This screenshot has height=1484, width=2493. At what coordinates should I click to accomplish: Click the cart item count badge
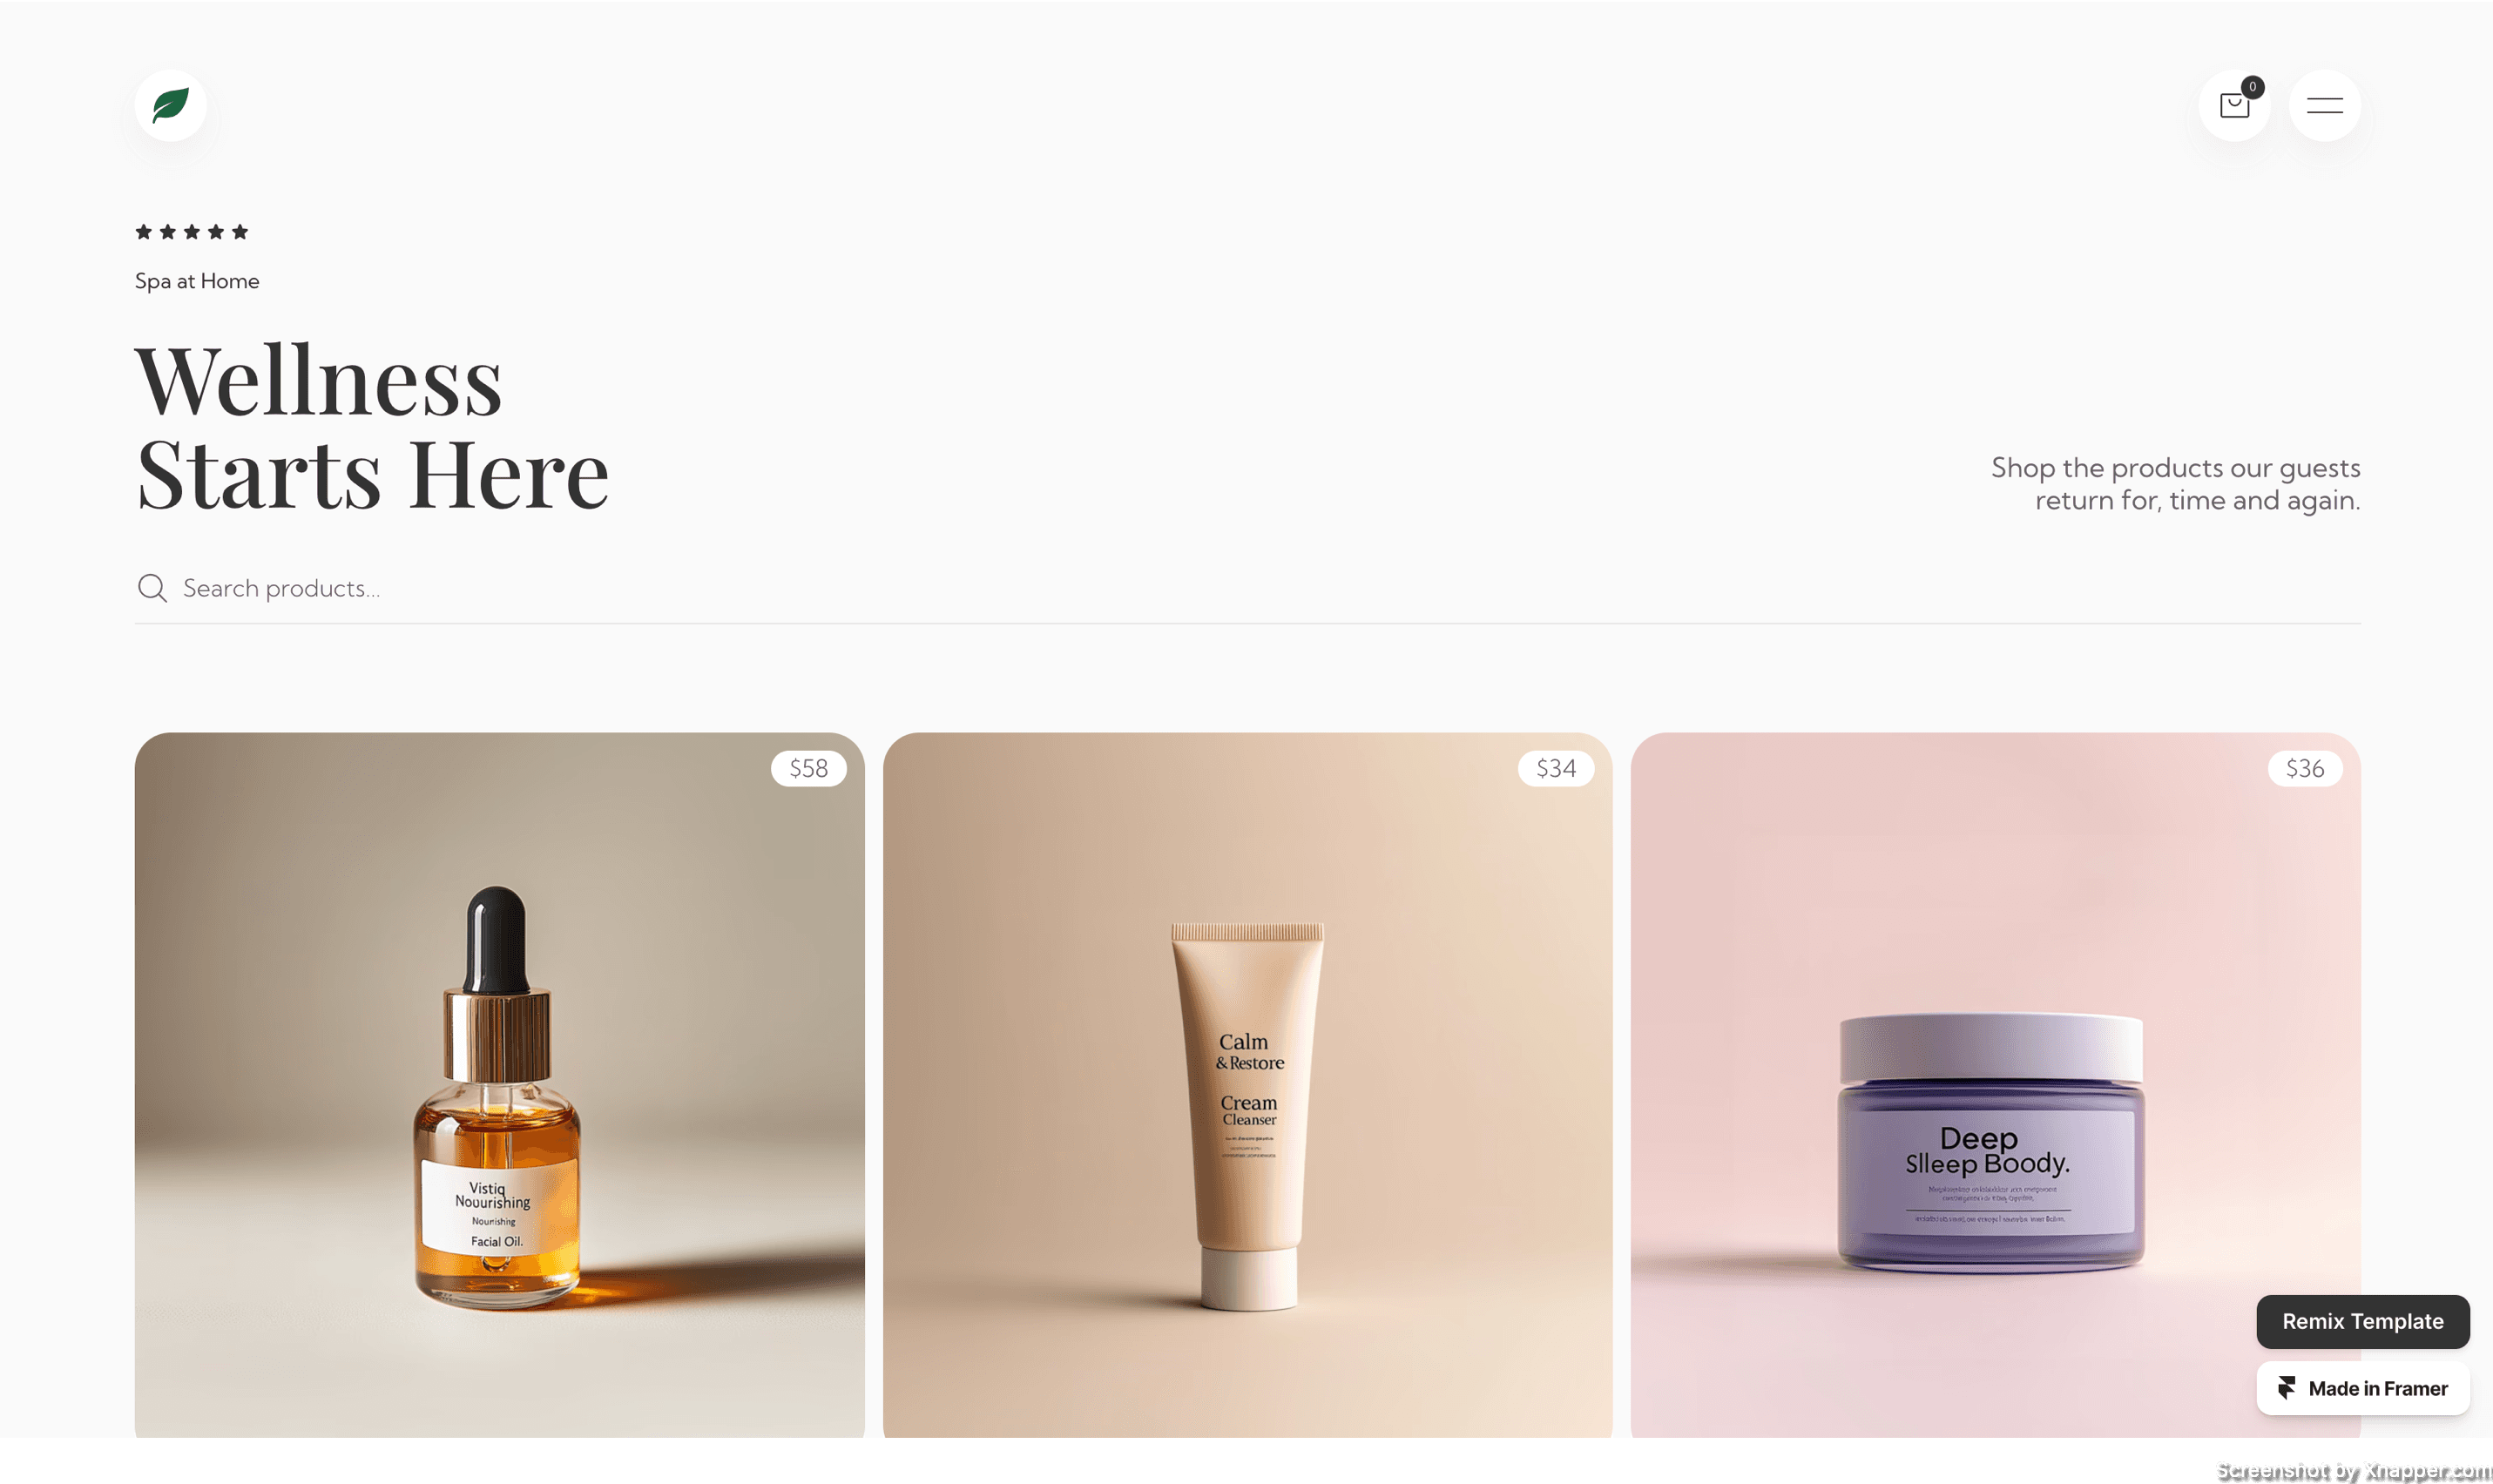point(2252,87)
